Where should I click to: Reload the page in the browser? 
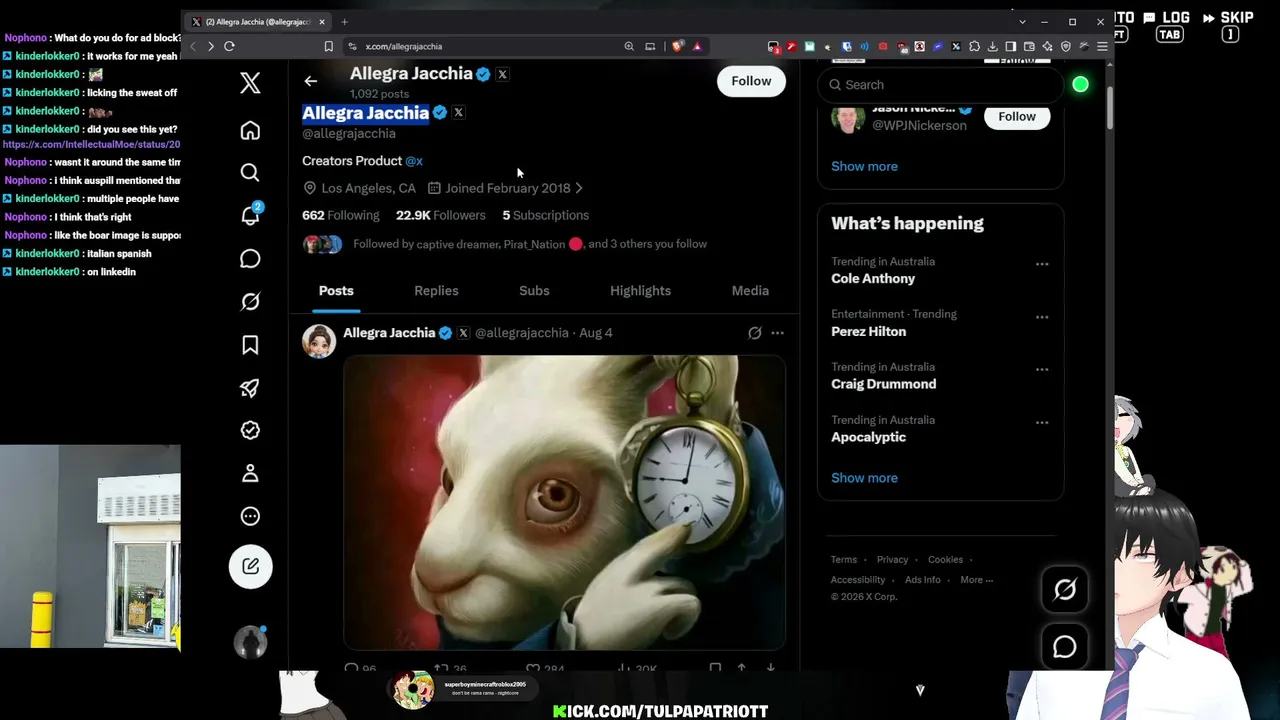(x=229, y=46)
